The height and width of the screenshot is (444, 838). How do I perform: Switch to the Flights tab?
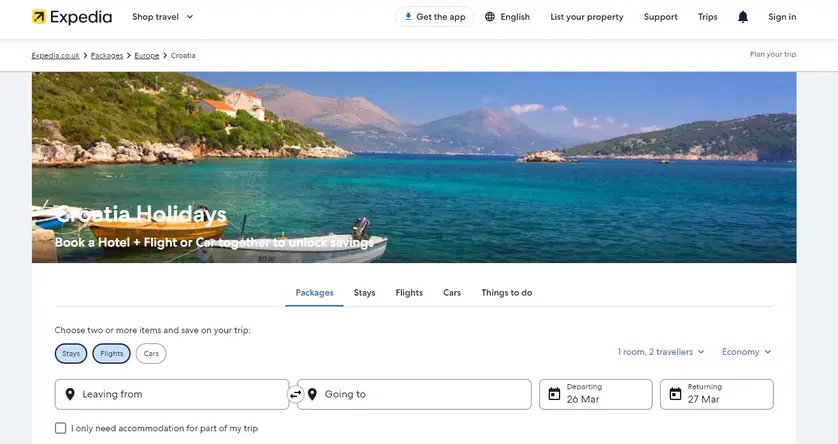coord(409,293)
